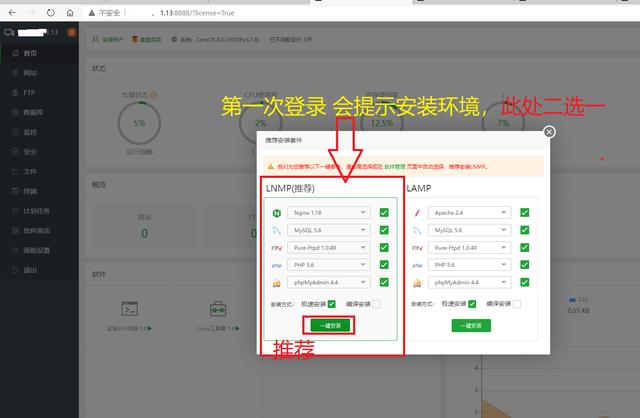Click the FTP icon in sidebar
The height and width of the screenshot is (418, 640).
pos(16,93)
